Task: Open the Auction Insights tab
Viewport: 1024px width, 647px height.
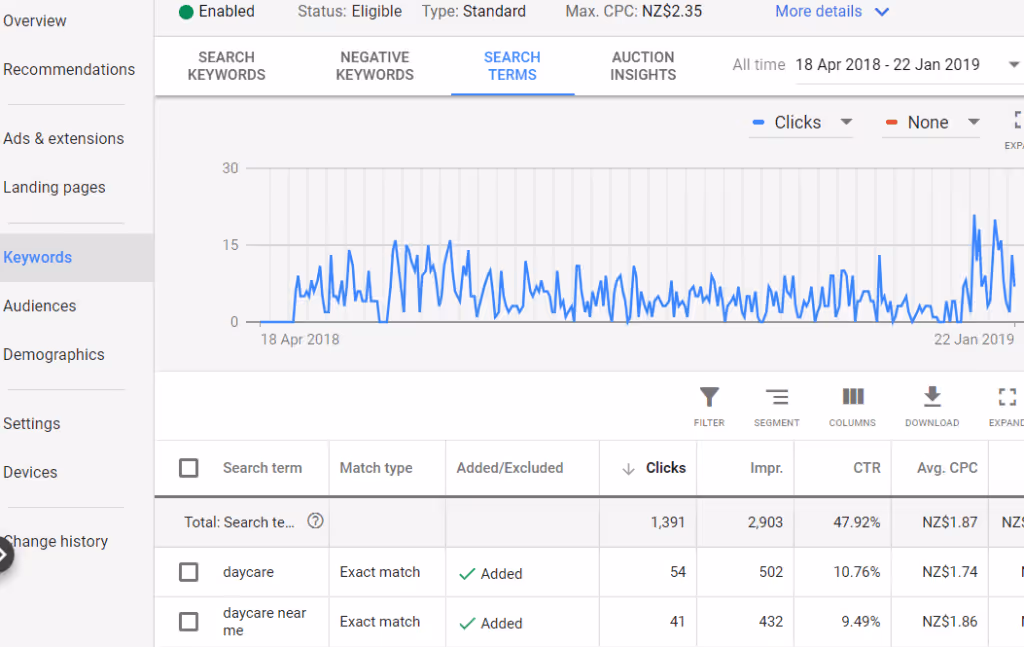Action: (x=643, y=65)
